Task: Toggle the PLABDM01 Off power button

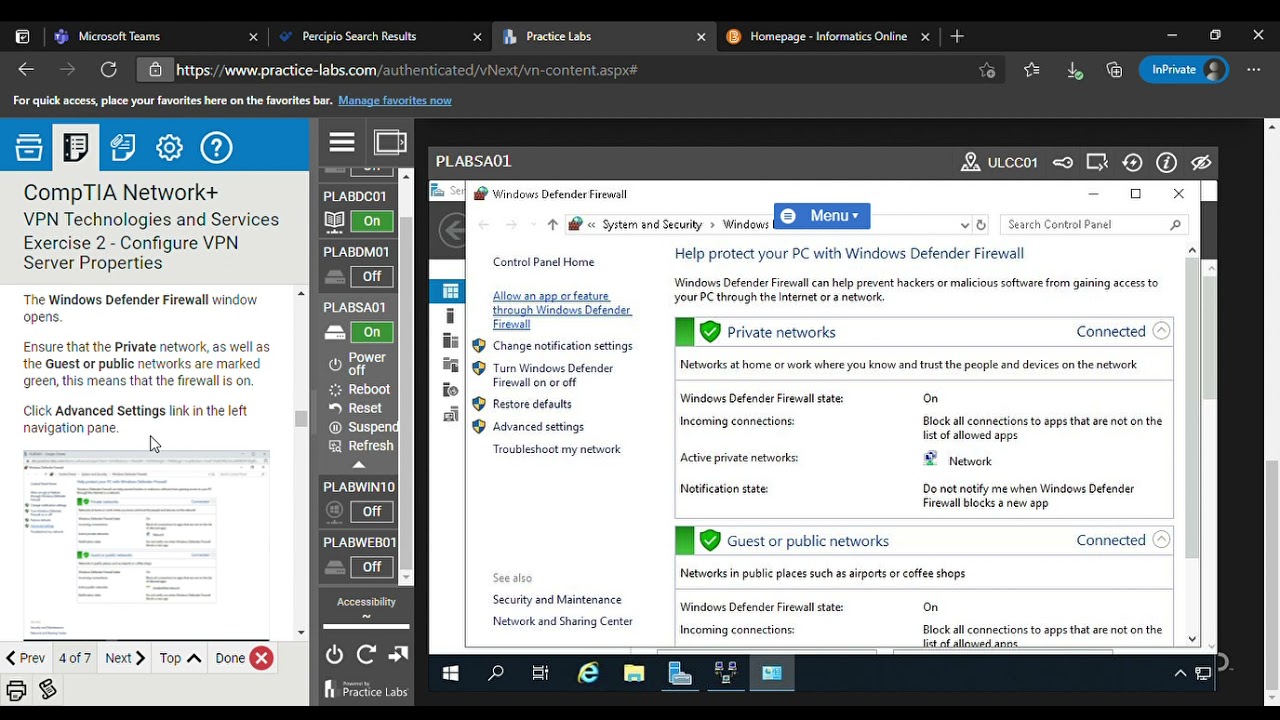Action: tap(372, 276)
